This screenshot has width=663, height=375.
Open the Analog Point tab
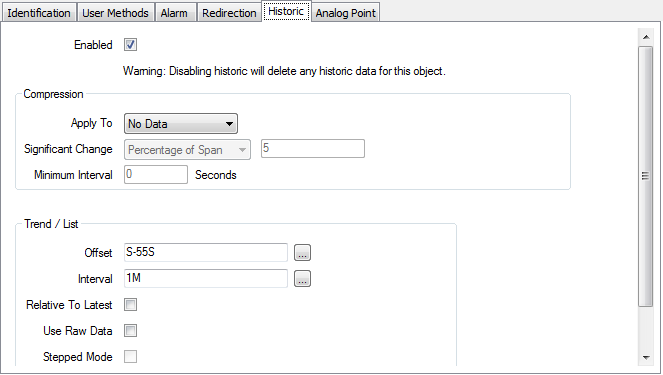(x=345, y=13)
